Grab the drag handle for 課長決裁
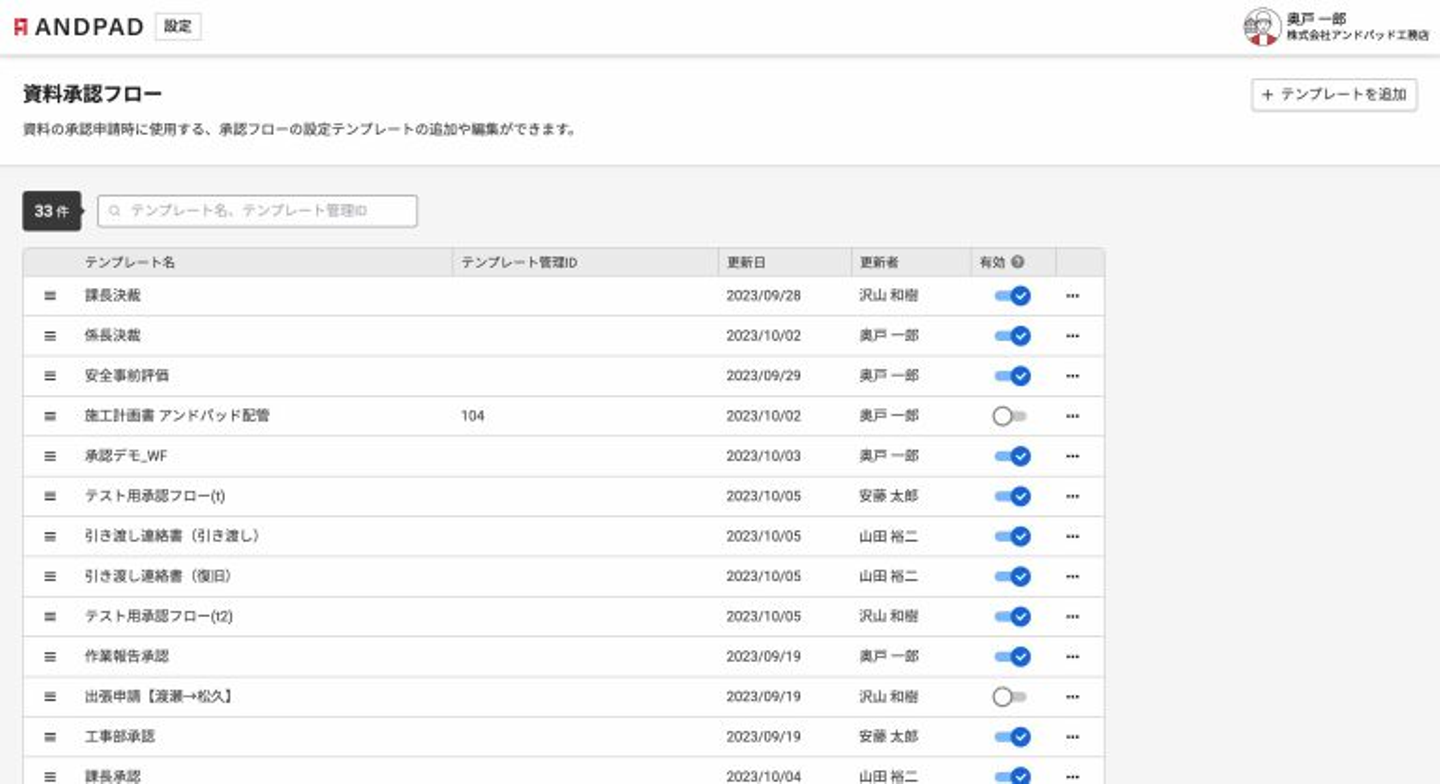Image resolution: width=1440 pixels, height=784 pixels. (x=50, y=296)
